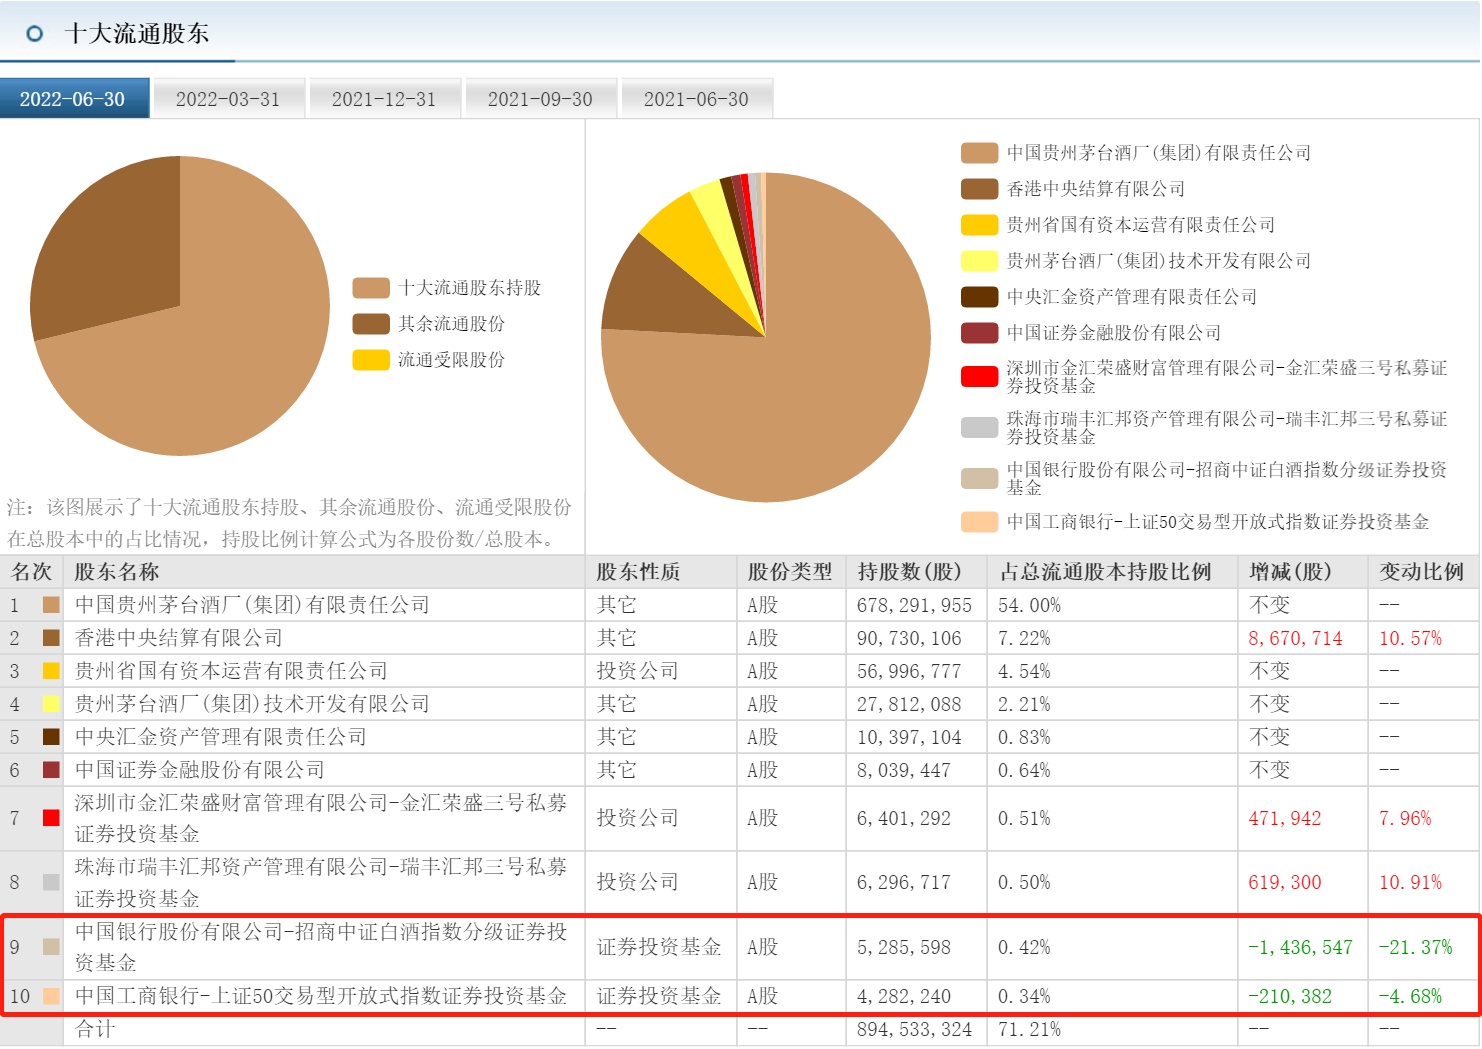Click the row 2 color square in the table

[x=51, y=638]
